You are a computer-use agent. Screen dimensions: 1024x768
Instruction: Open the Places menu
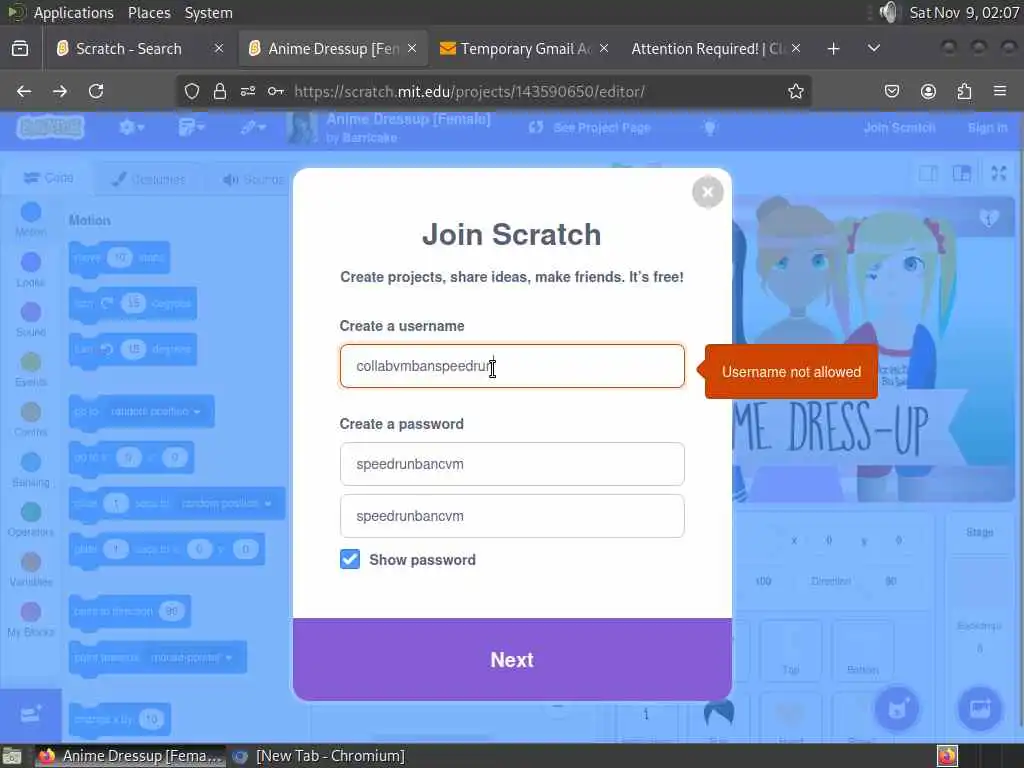coord(149,13)
